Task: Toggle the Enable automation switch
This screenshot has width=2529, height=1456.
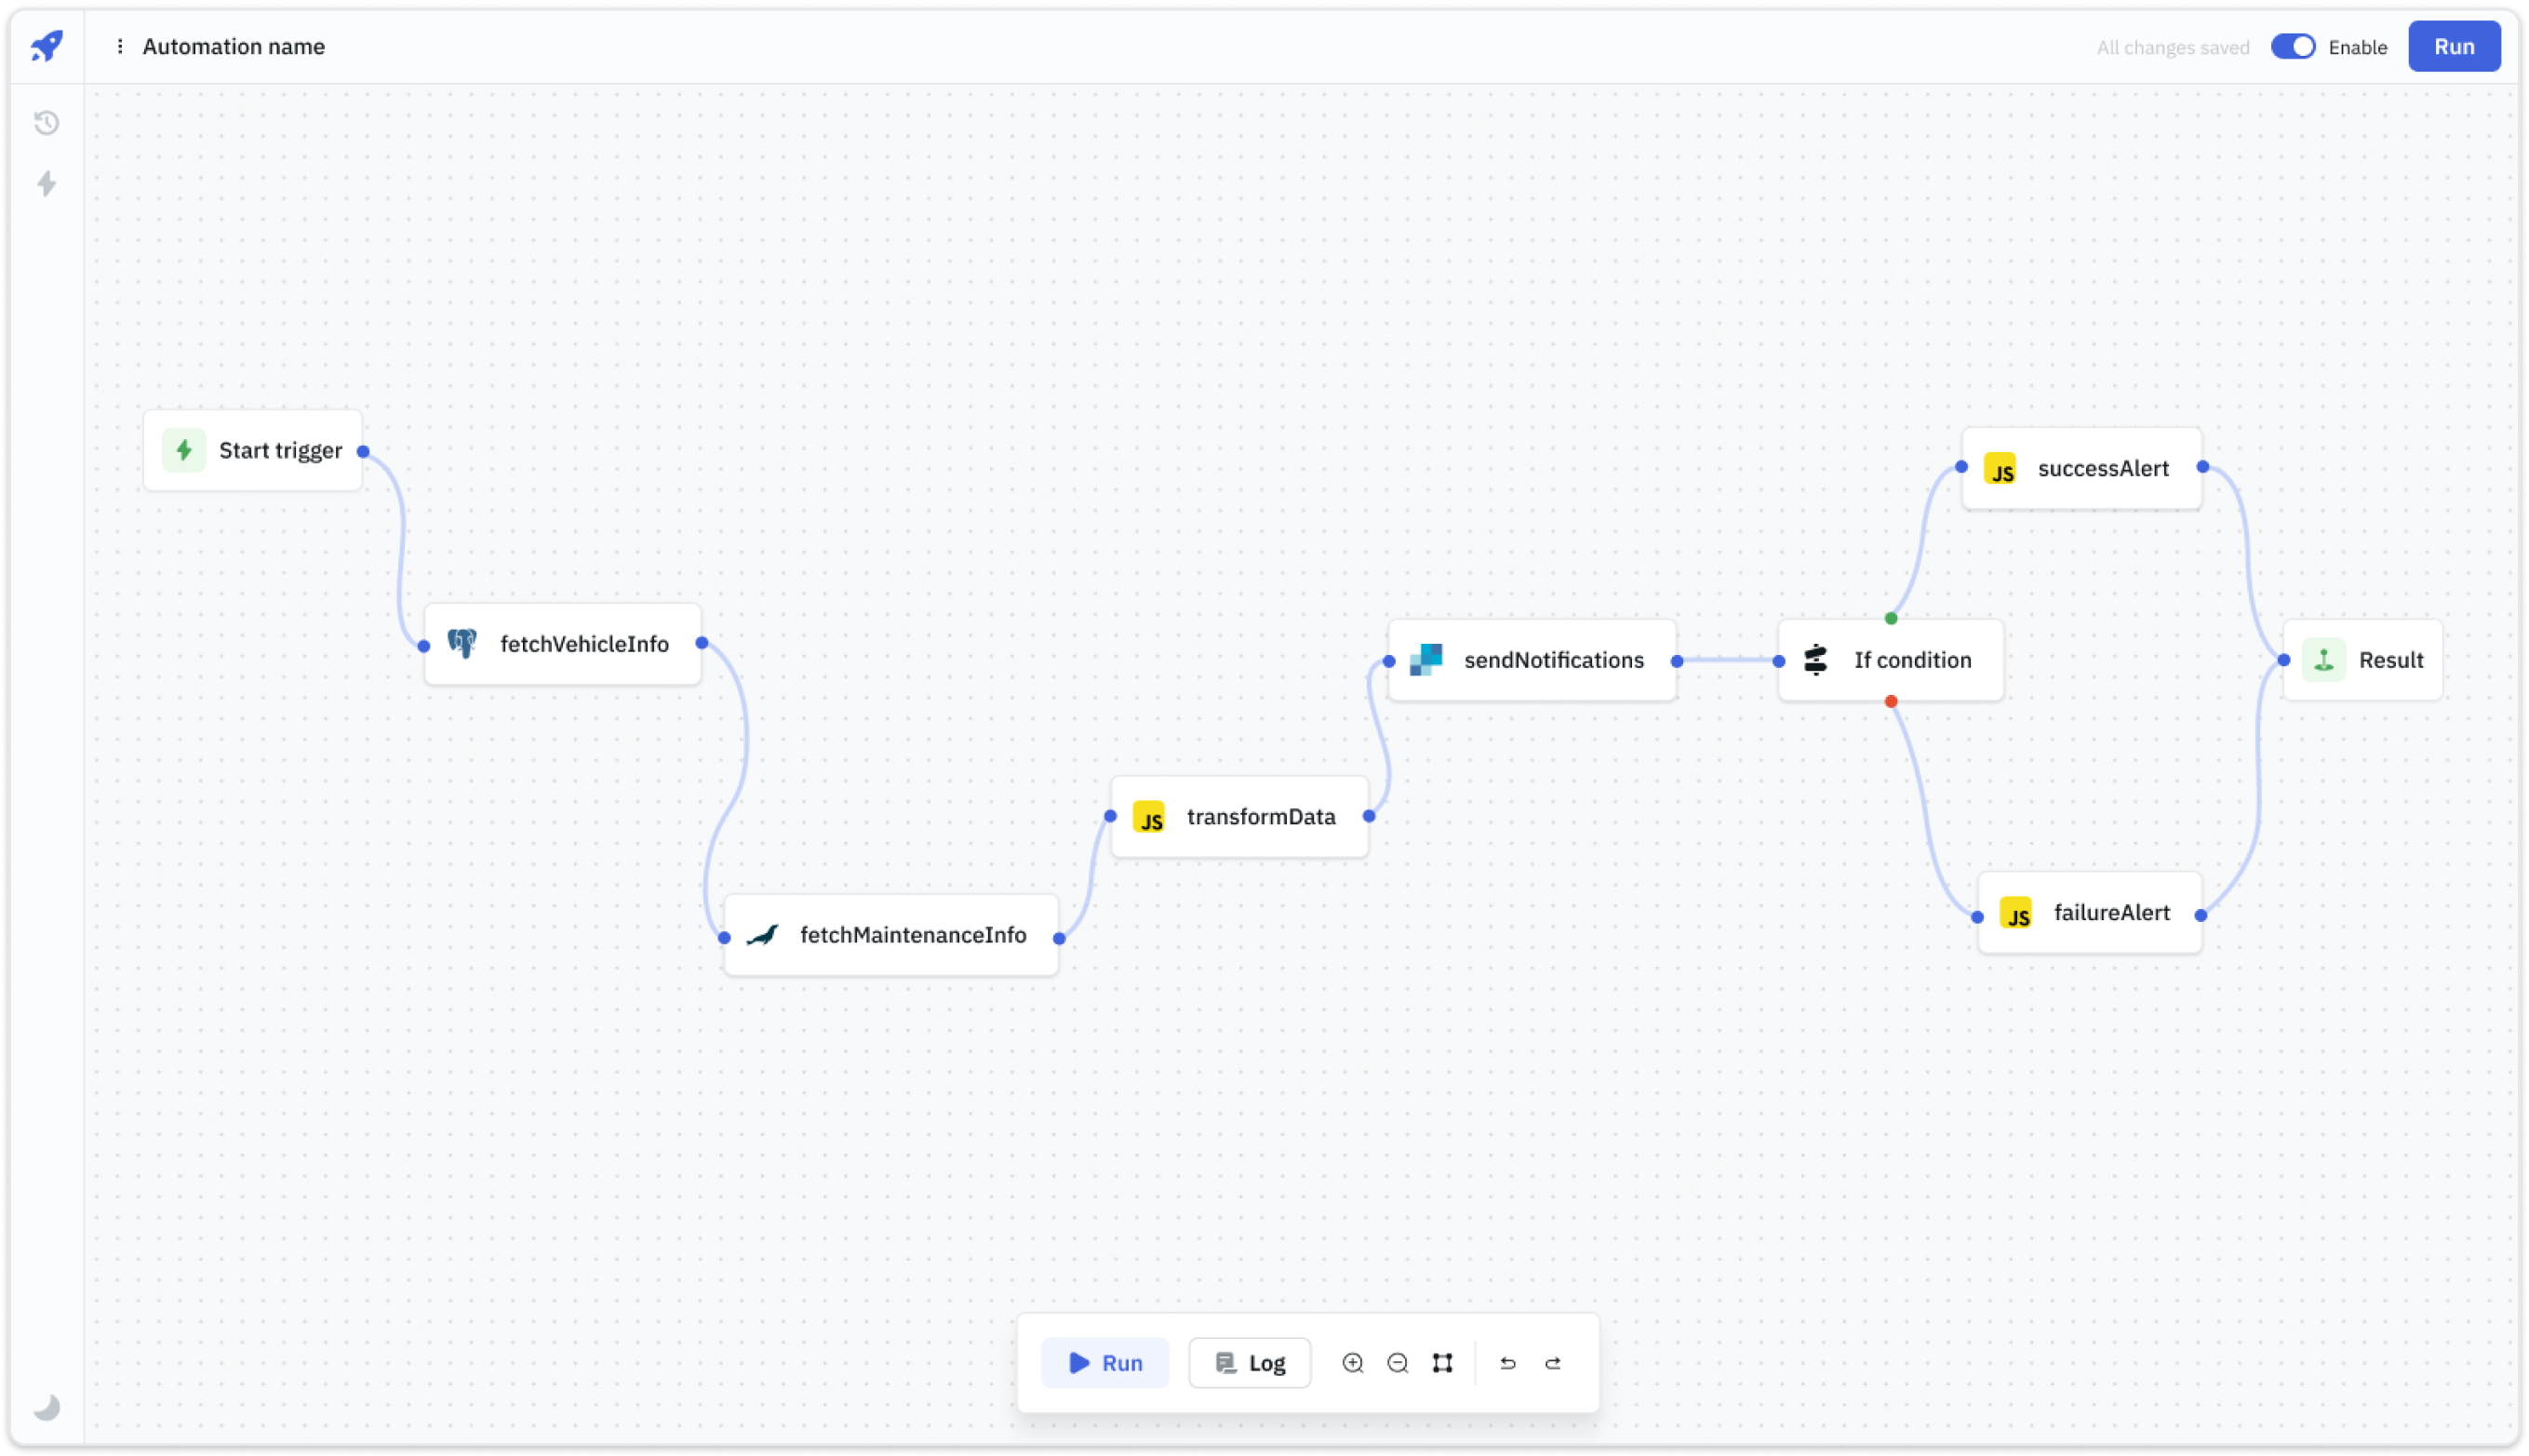Action: pos(2292,47)
